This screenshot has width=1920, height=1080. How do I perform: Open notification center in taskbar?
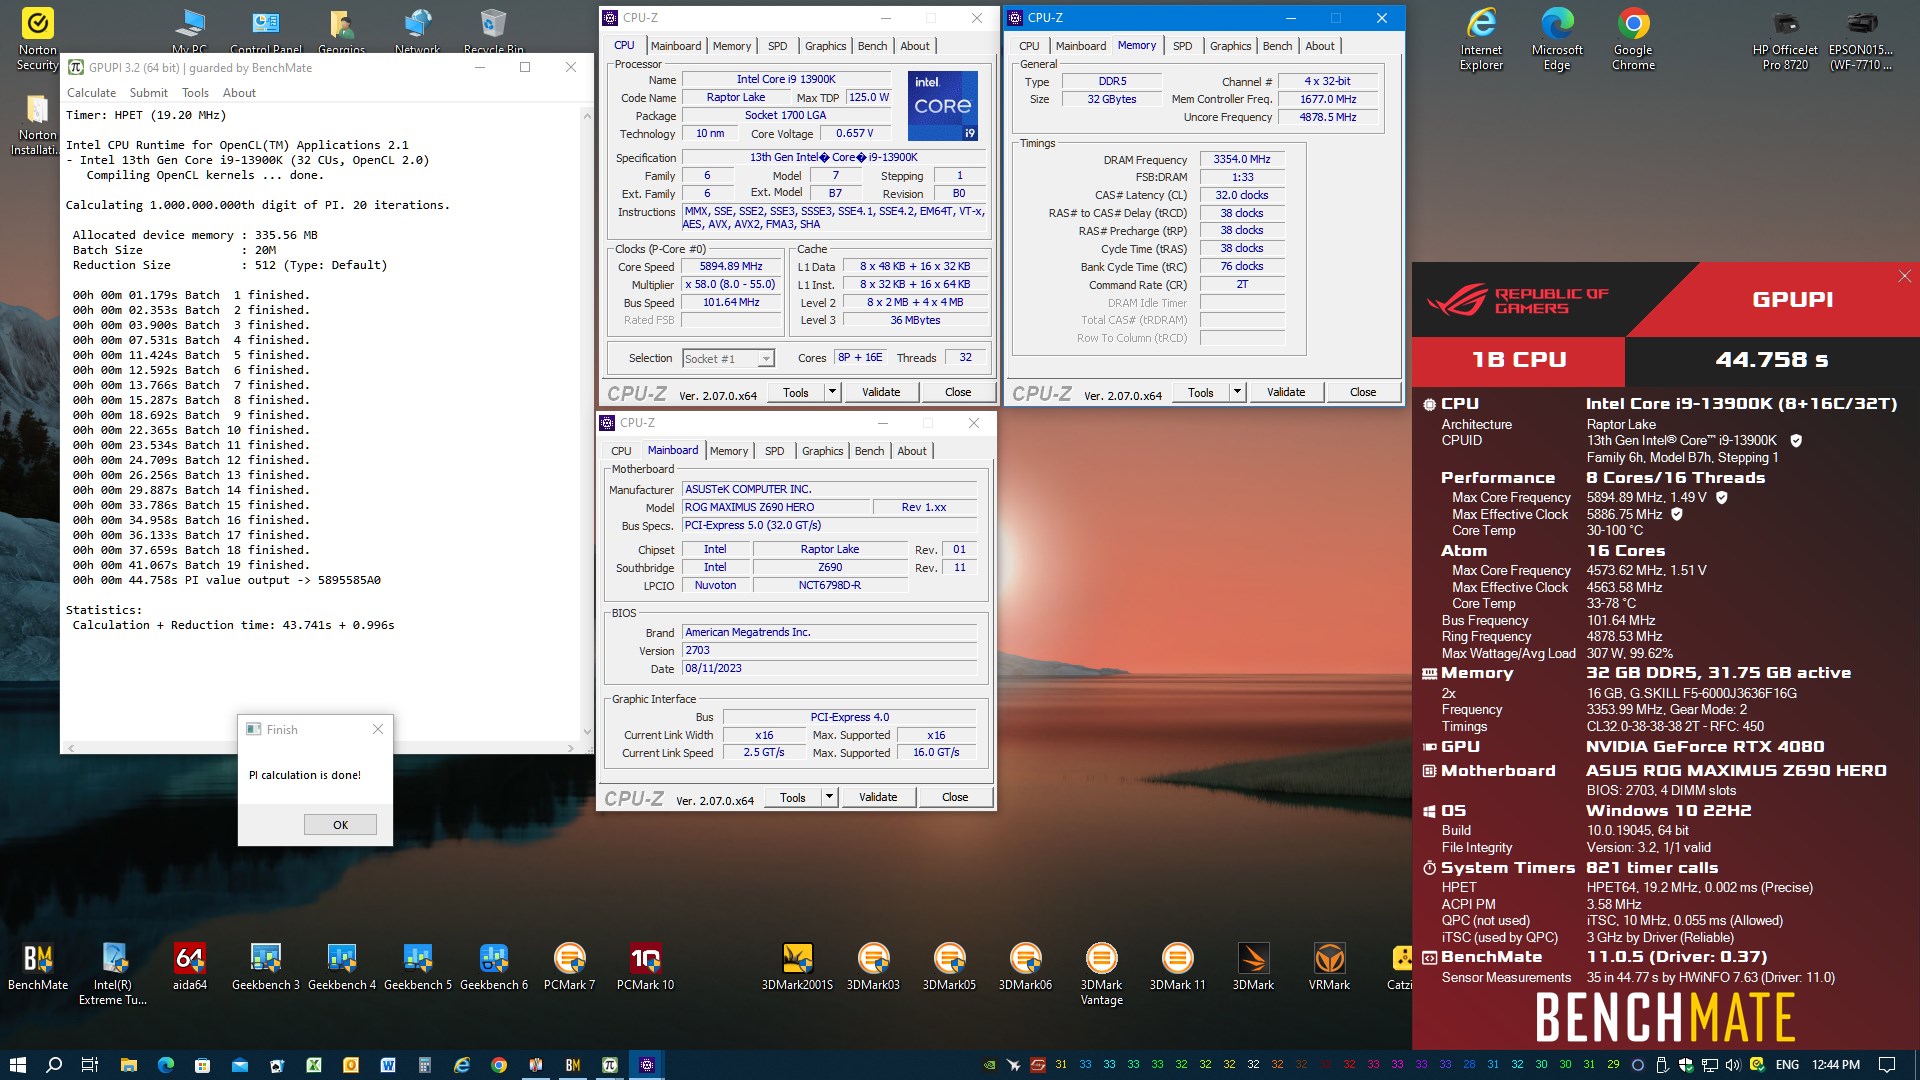(1887, 1065)
